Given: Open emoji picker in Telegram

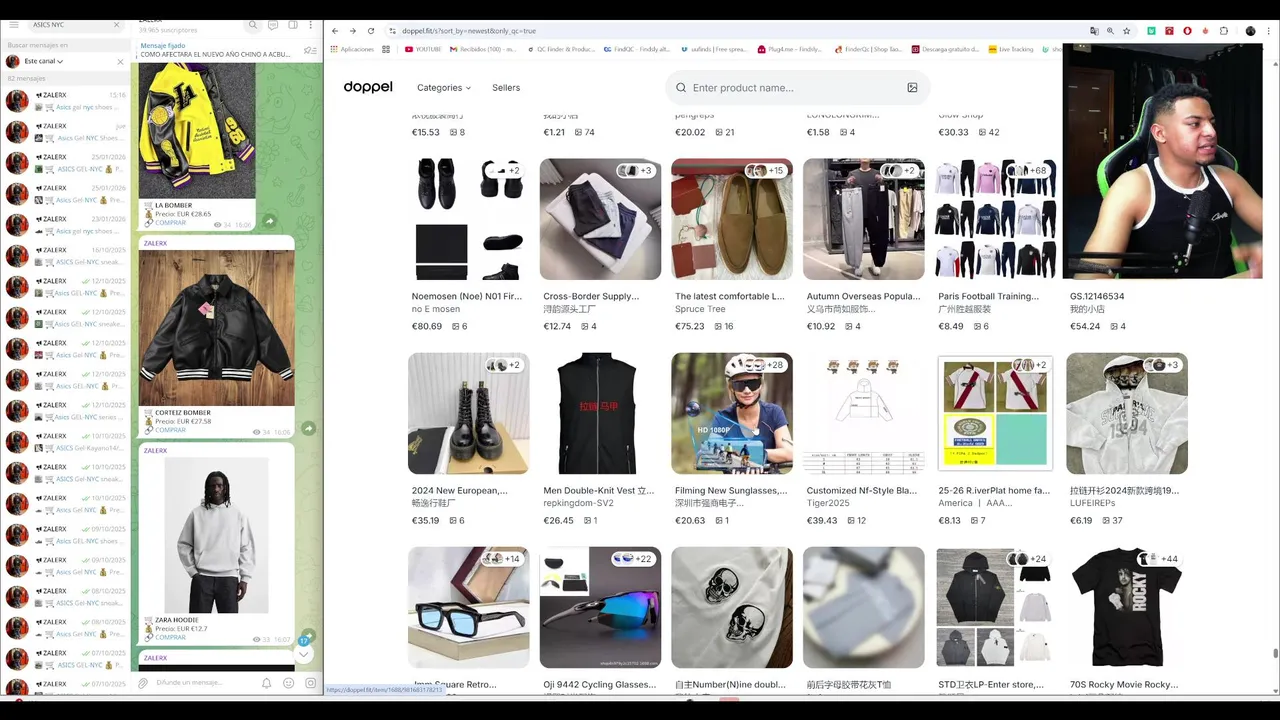Looking at the screenshot, I should pos(289,683).
